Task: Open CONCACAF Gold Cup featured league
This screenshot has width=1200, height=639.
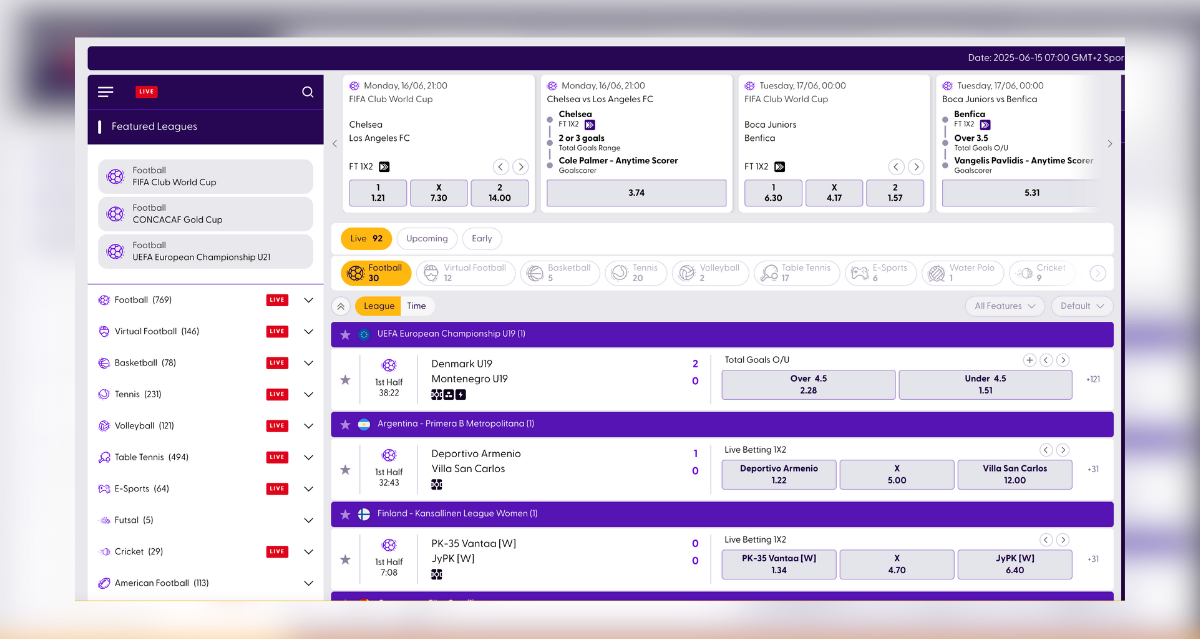Action: coord(205,214)
